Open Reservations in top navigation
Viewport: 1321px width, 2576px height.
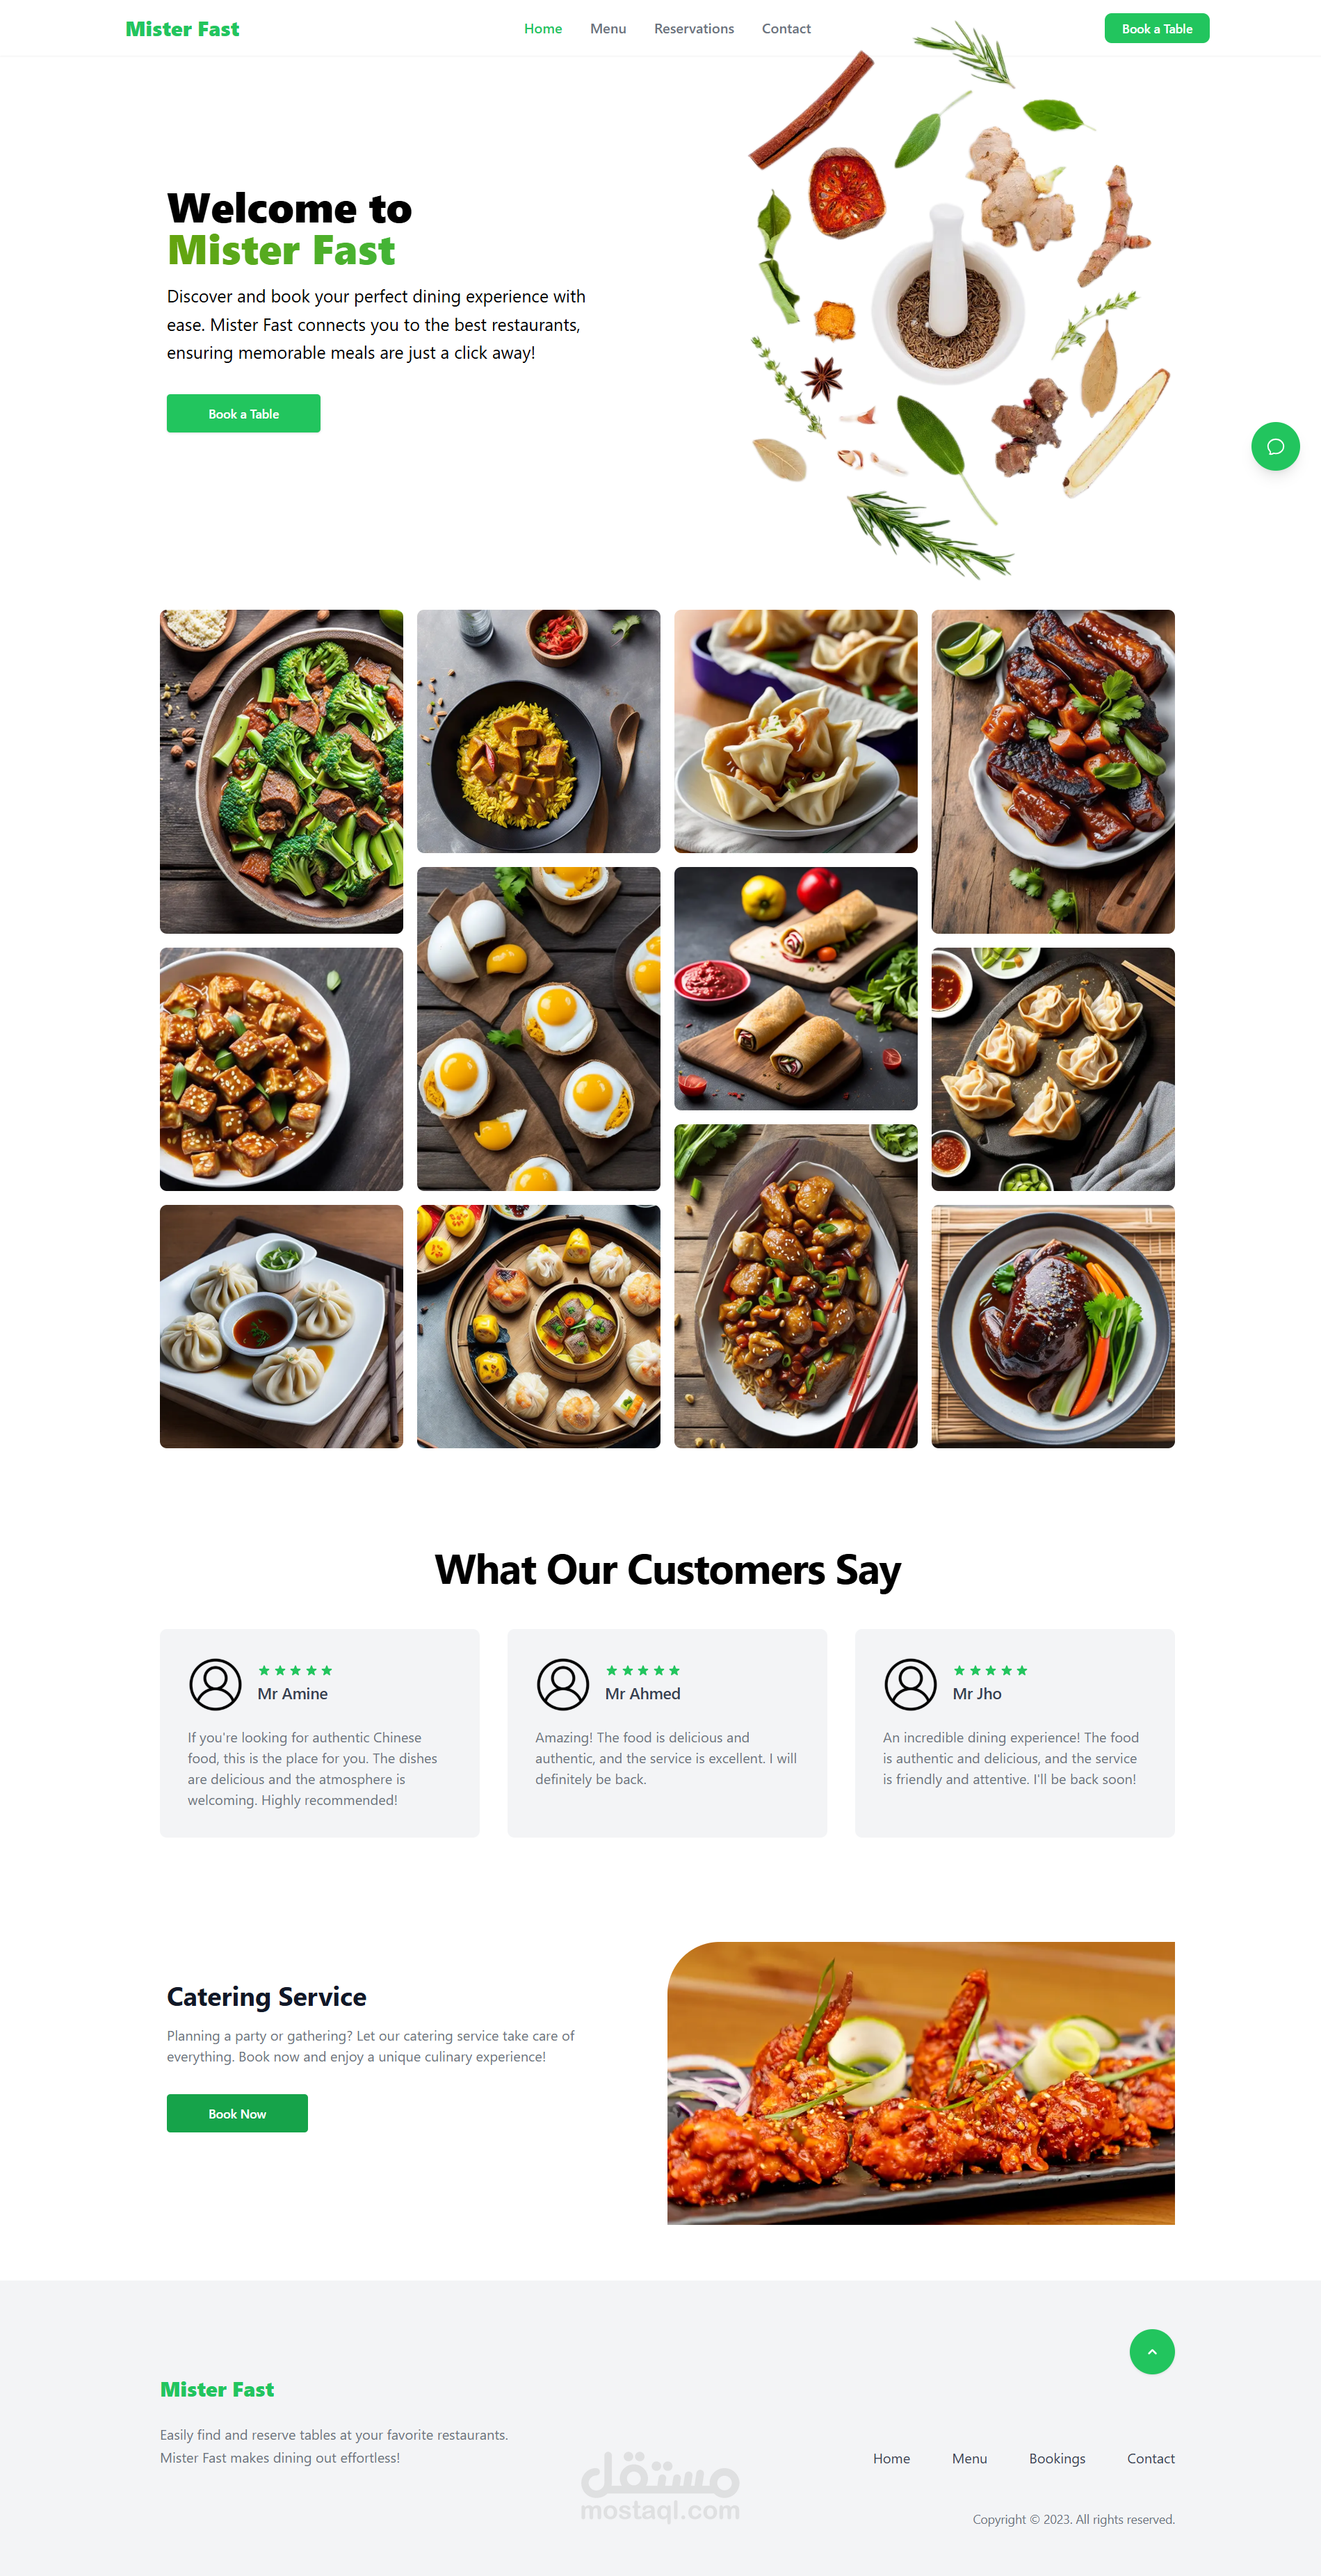point(694,29)
